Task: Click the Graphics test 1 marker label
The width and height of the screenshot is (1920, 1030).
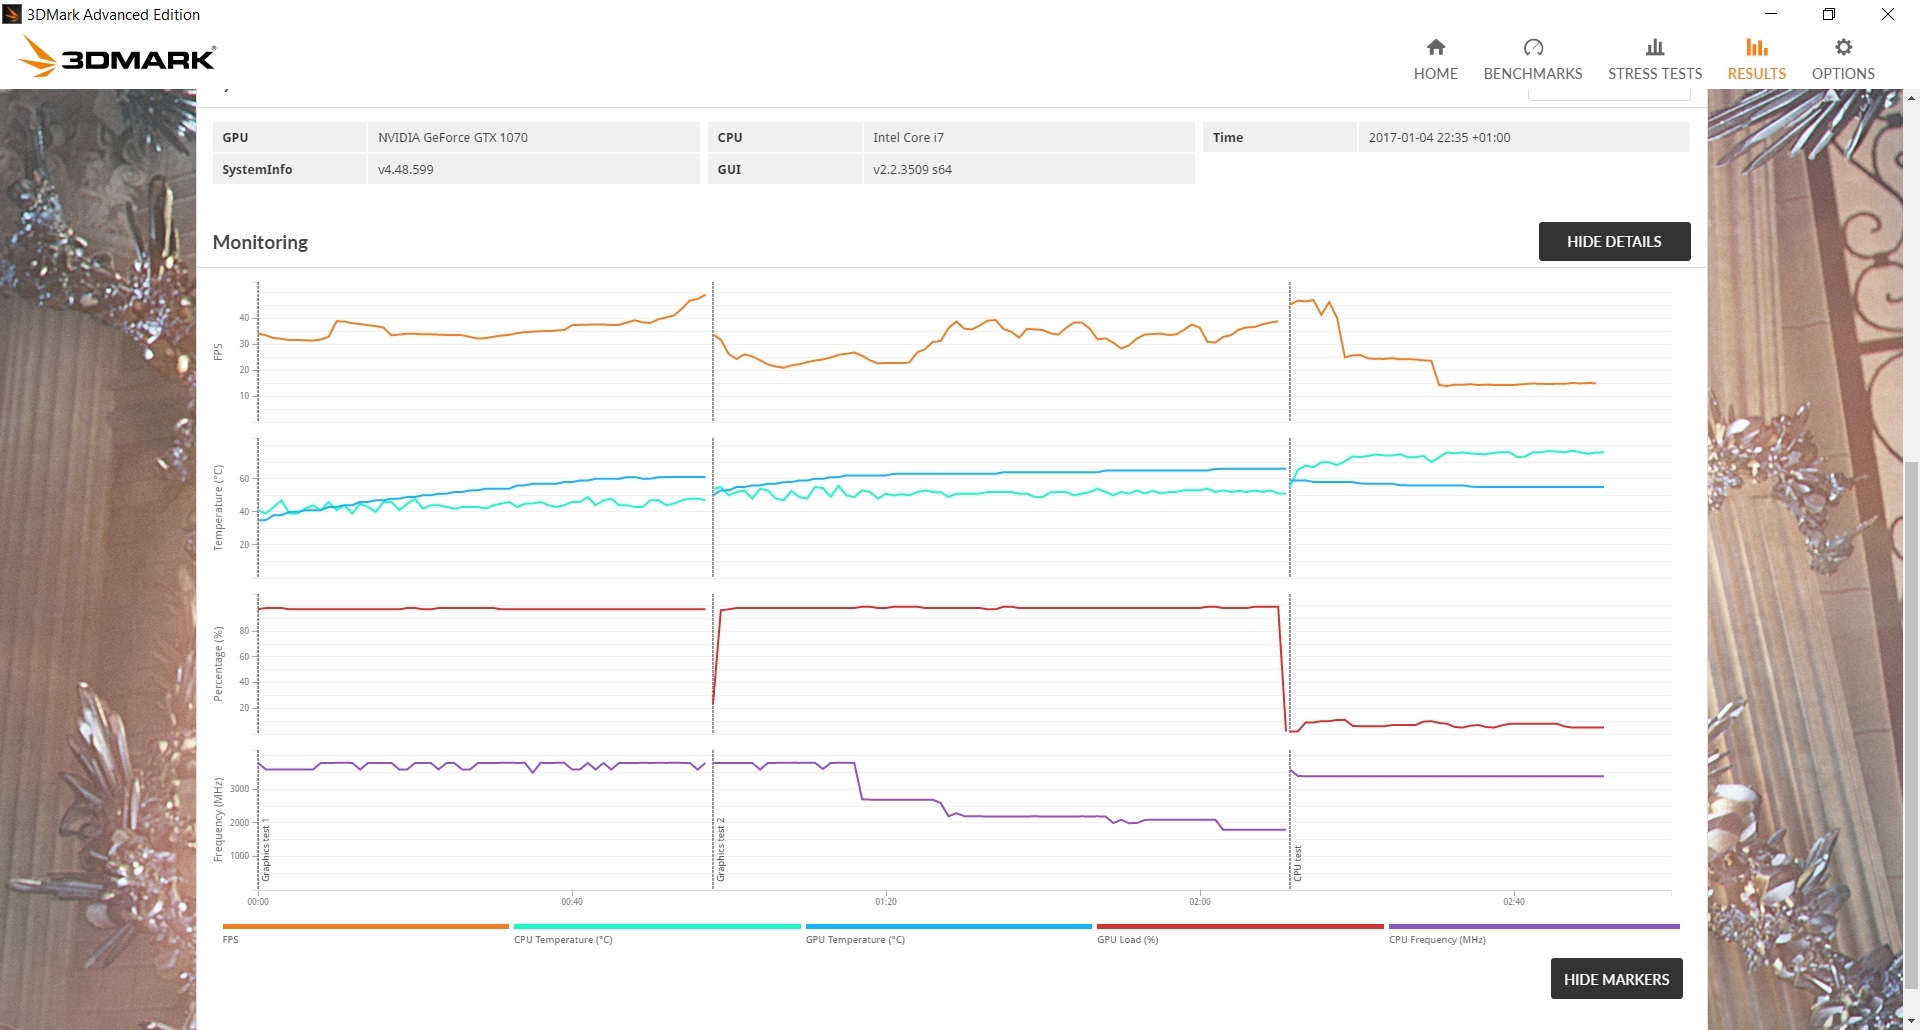Action: coord(266,849)
